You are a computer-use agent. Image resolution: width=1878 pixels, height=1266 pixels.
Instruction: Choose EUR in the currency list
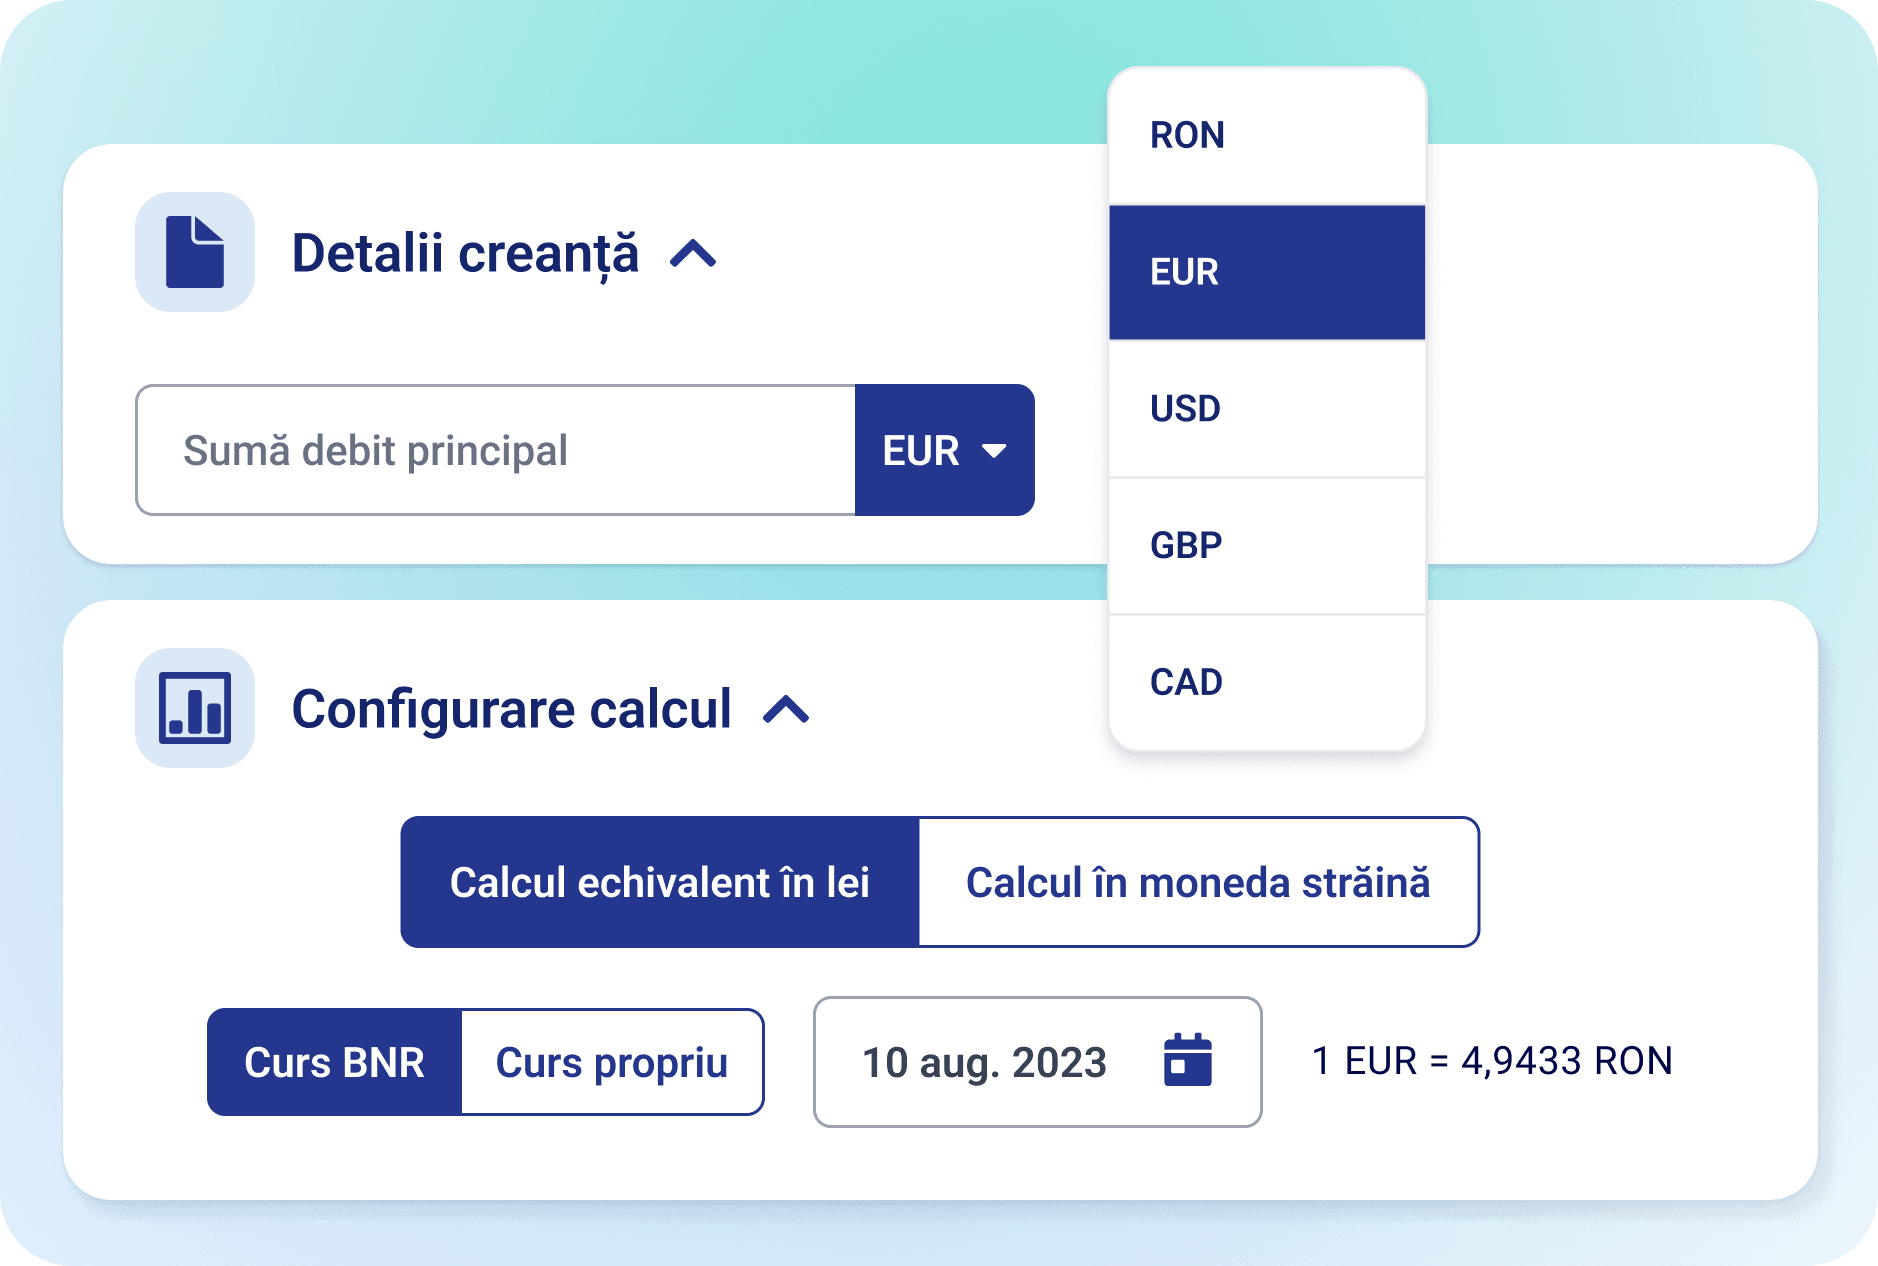click(1266, 272)
